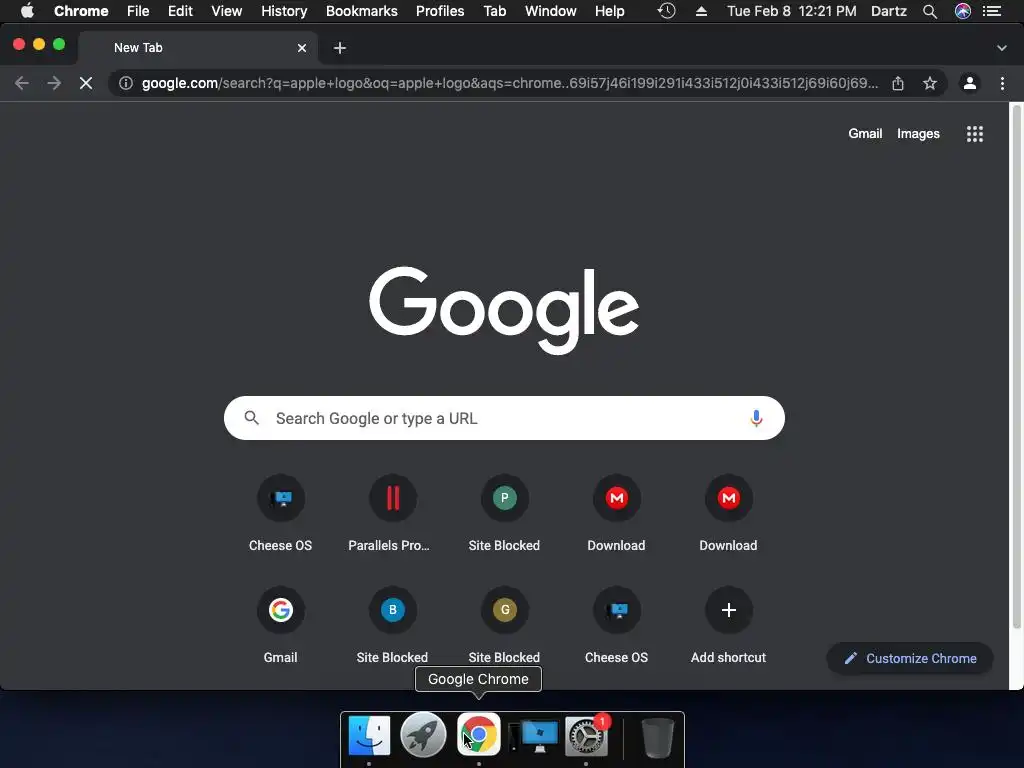Click the Customize Chrome button
1024x768 pixels.
coord(910,658)
